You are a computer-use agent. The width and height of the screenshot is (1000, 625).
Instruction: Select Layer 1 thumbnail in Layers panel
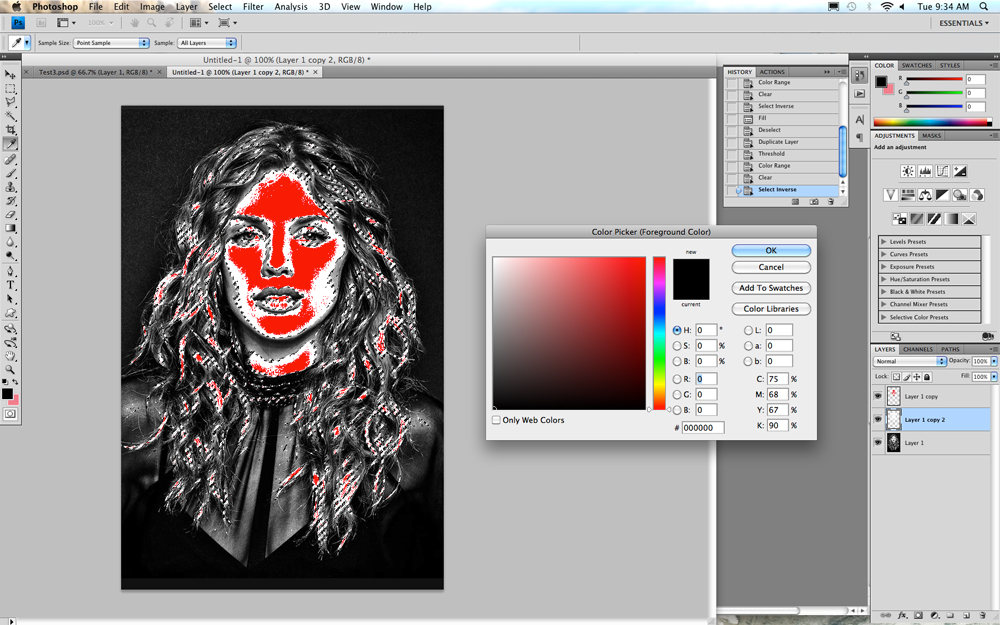pyautogui.click(x=893, y=443)
